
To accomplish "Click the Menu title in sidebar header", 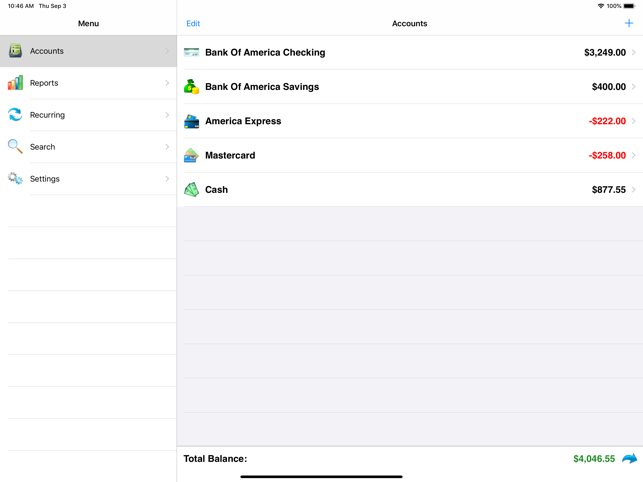I will [88, 23].
